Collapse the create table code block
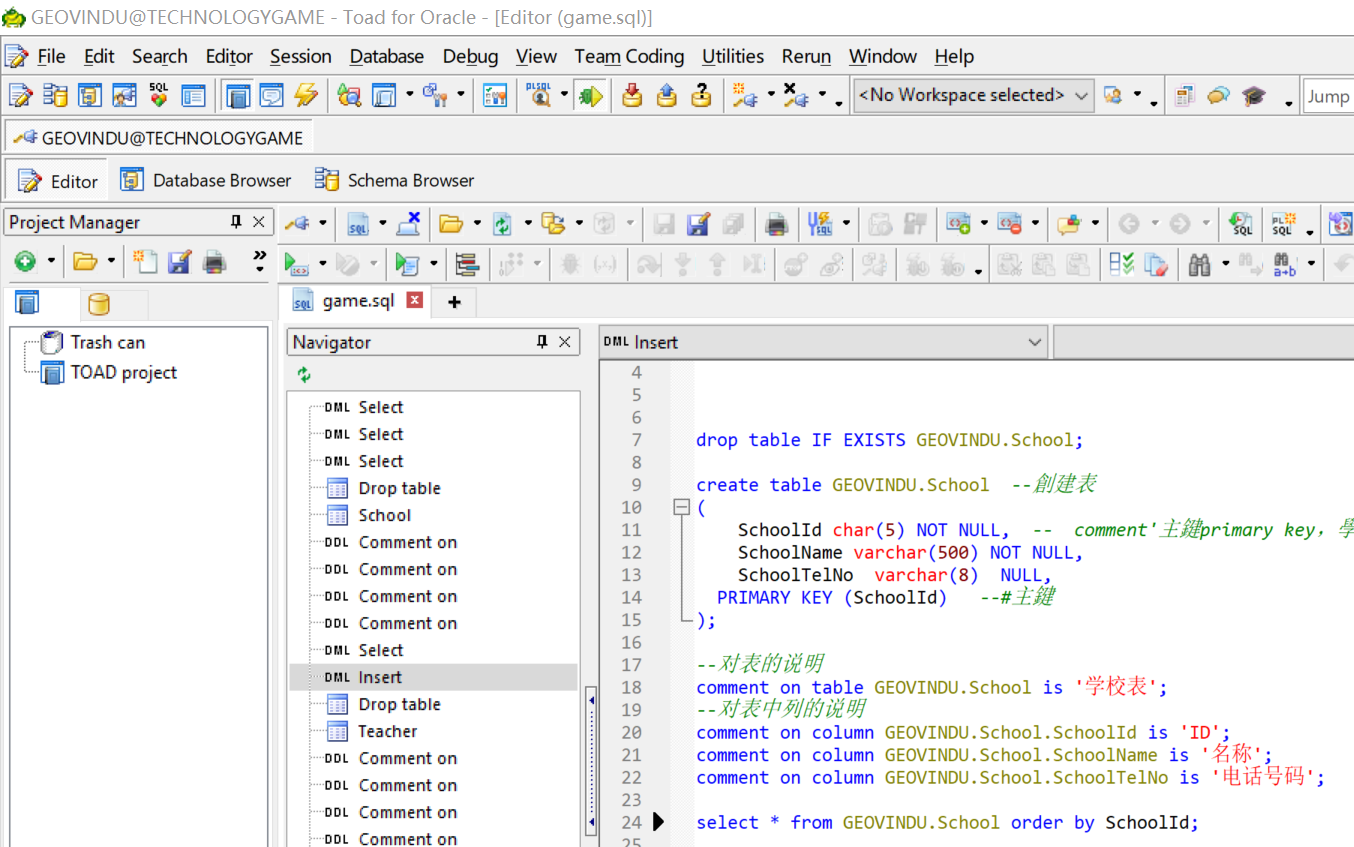1354x847 pixels. click(682, 507)
